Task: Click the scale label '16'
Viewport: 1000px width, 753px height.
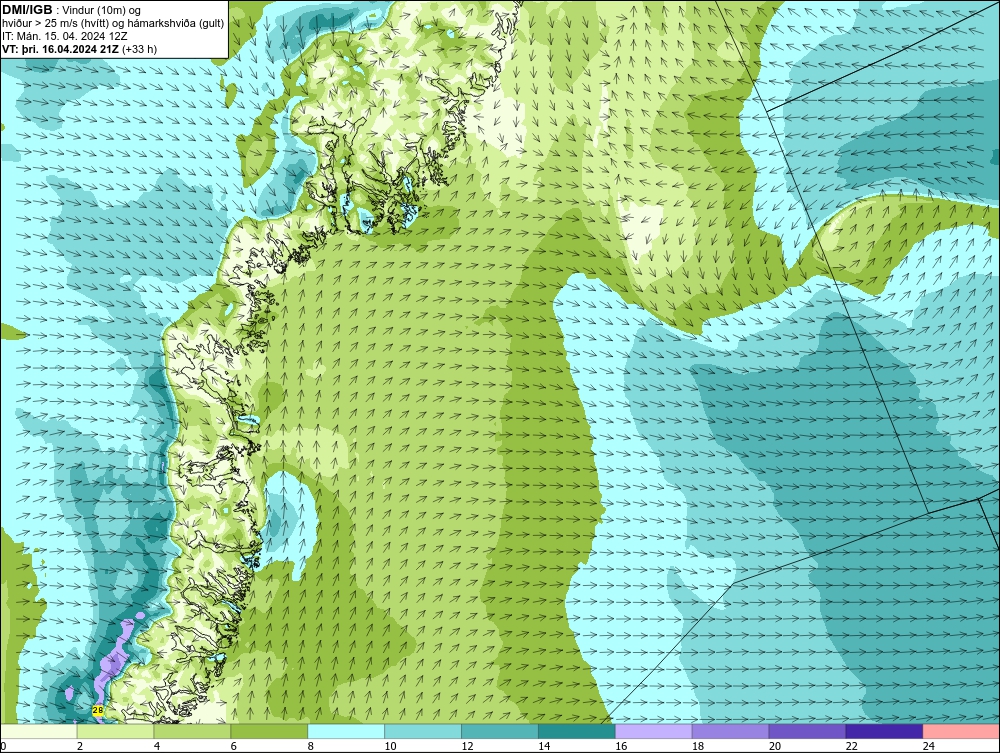Action: pos(621,746)
